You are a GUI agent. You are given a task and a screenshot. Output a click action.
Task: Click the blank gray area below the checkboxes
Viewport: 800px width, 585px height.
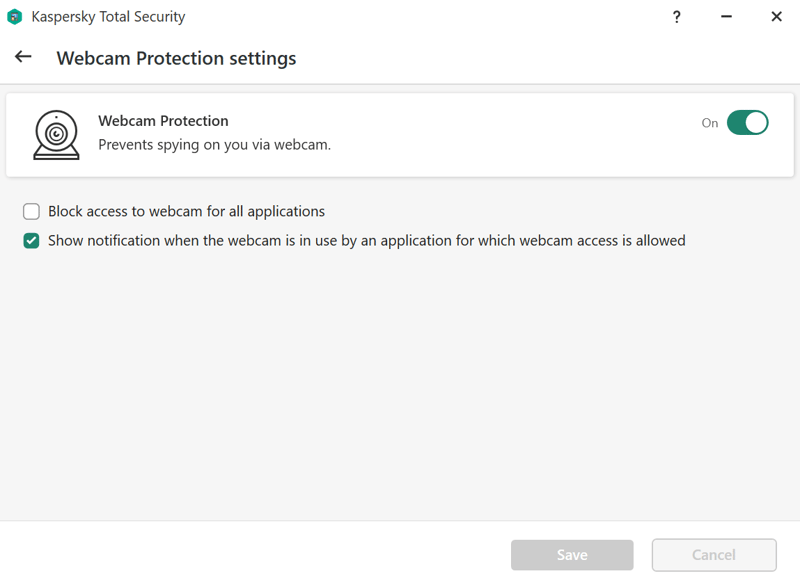click(x=400, y=383)
